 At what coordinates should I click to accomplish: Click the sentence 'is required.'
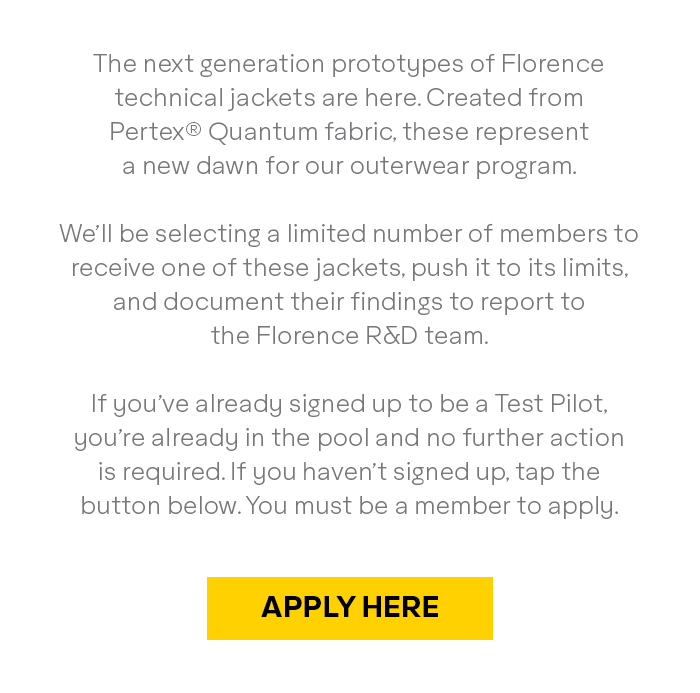(162, 472)
